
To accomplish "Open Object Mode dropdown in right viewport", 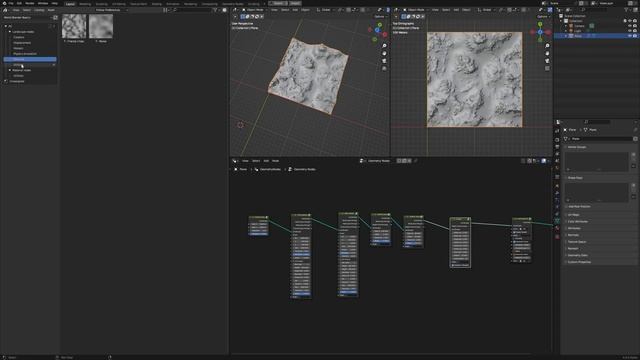I will 415,10.
